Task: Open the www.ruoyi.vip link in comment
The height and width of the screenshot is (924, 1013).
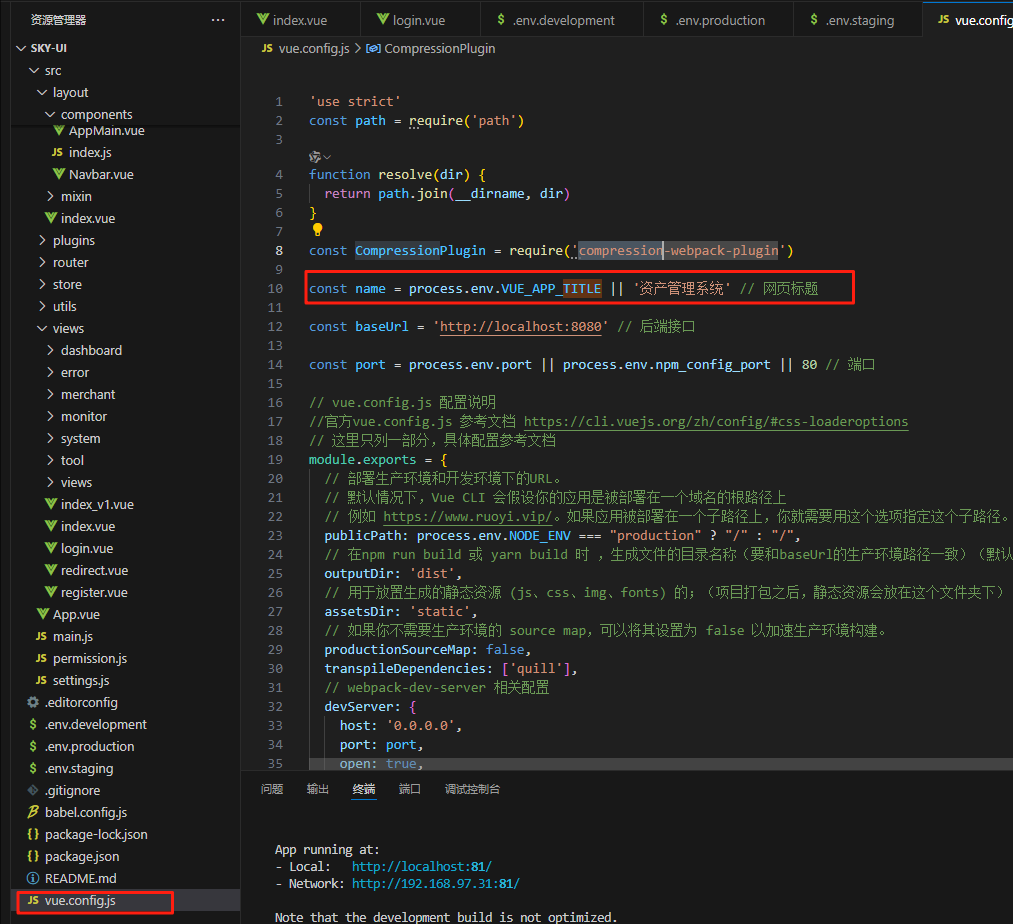Action: point(468,517)
